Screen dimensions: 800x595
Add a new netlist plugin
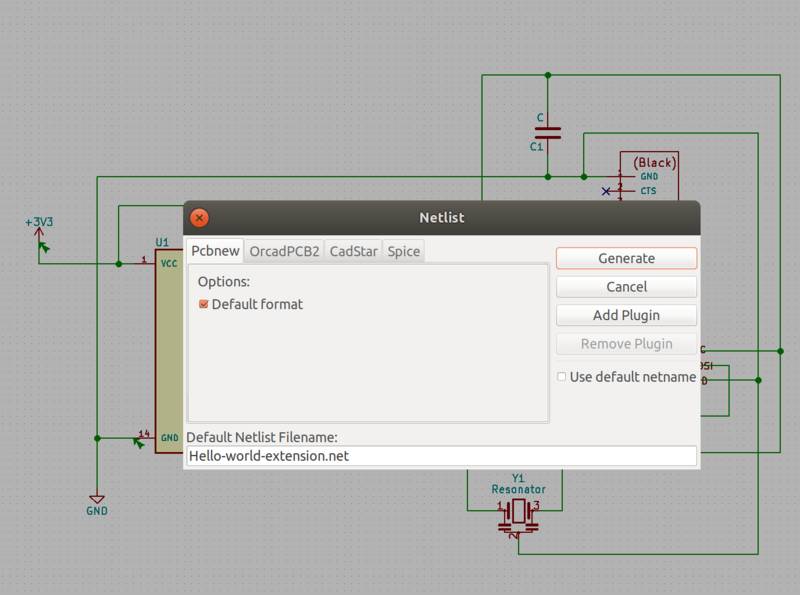click(625, 315)
